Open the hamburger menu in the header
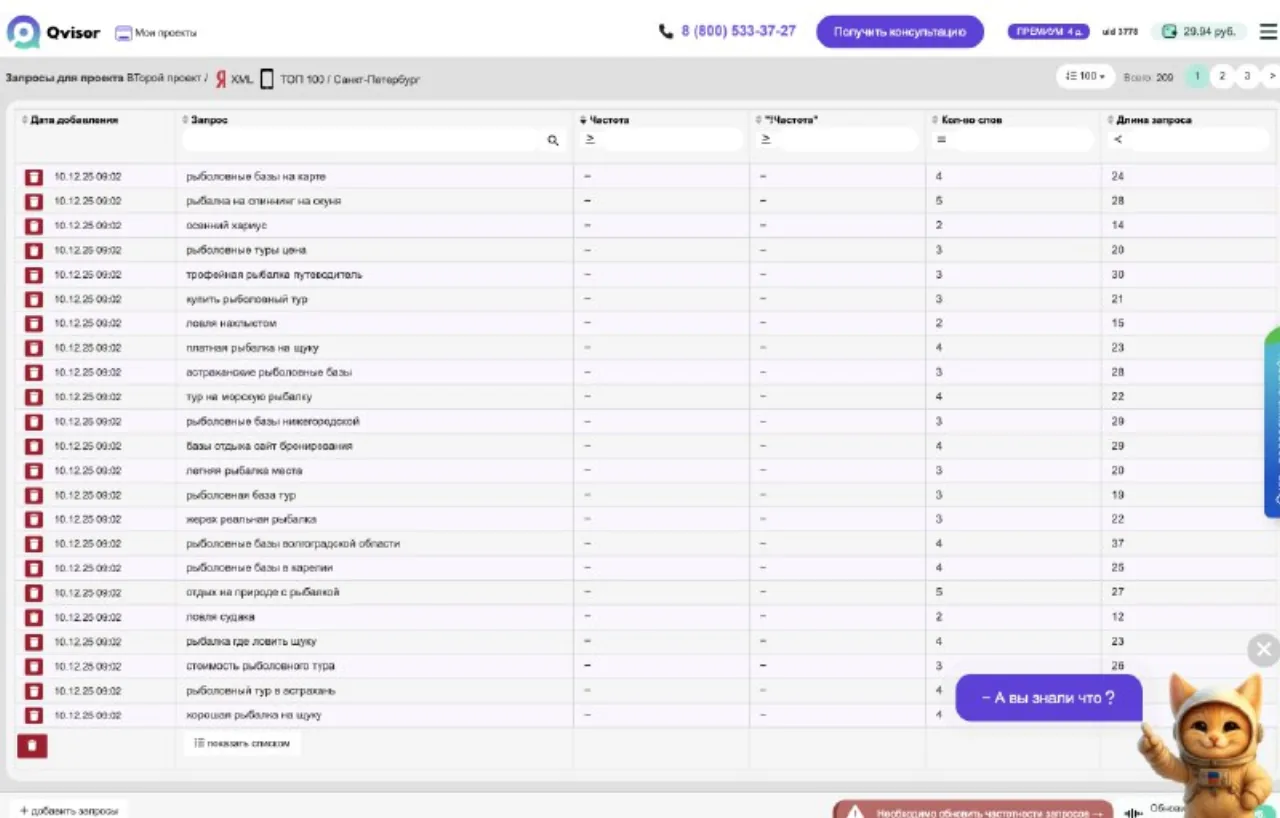 click(x=1267, y=32)
